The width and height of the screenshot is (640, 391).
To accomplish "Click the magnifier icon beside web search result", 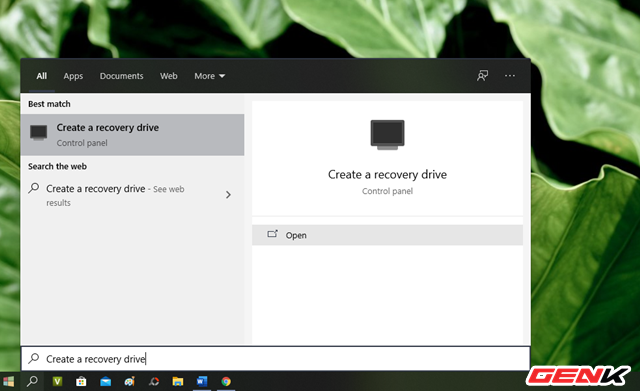I will pyautogui.click(x=34, y=188).
